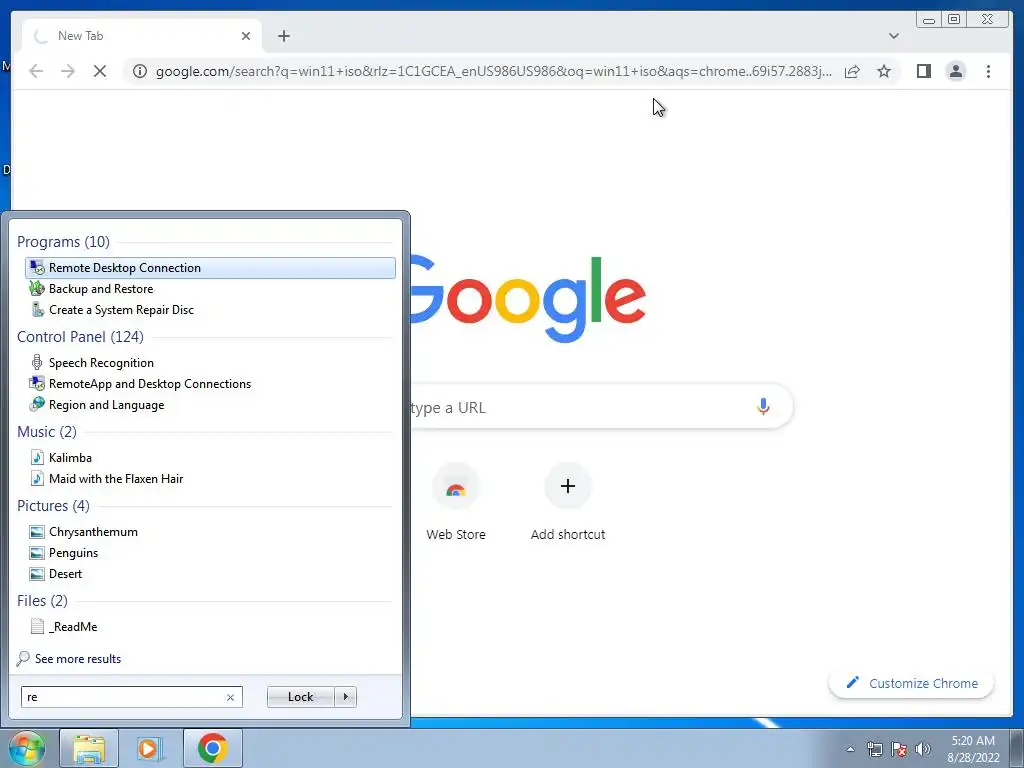This screenshot has width=1024, height=768.
Task: Expand Control Panel (124) results header
Action: pyautogui.click(x=80, y=336)
